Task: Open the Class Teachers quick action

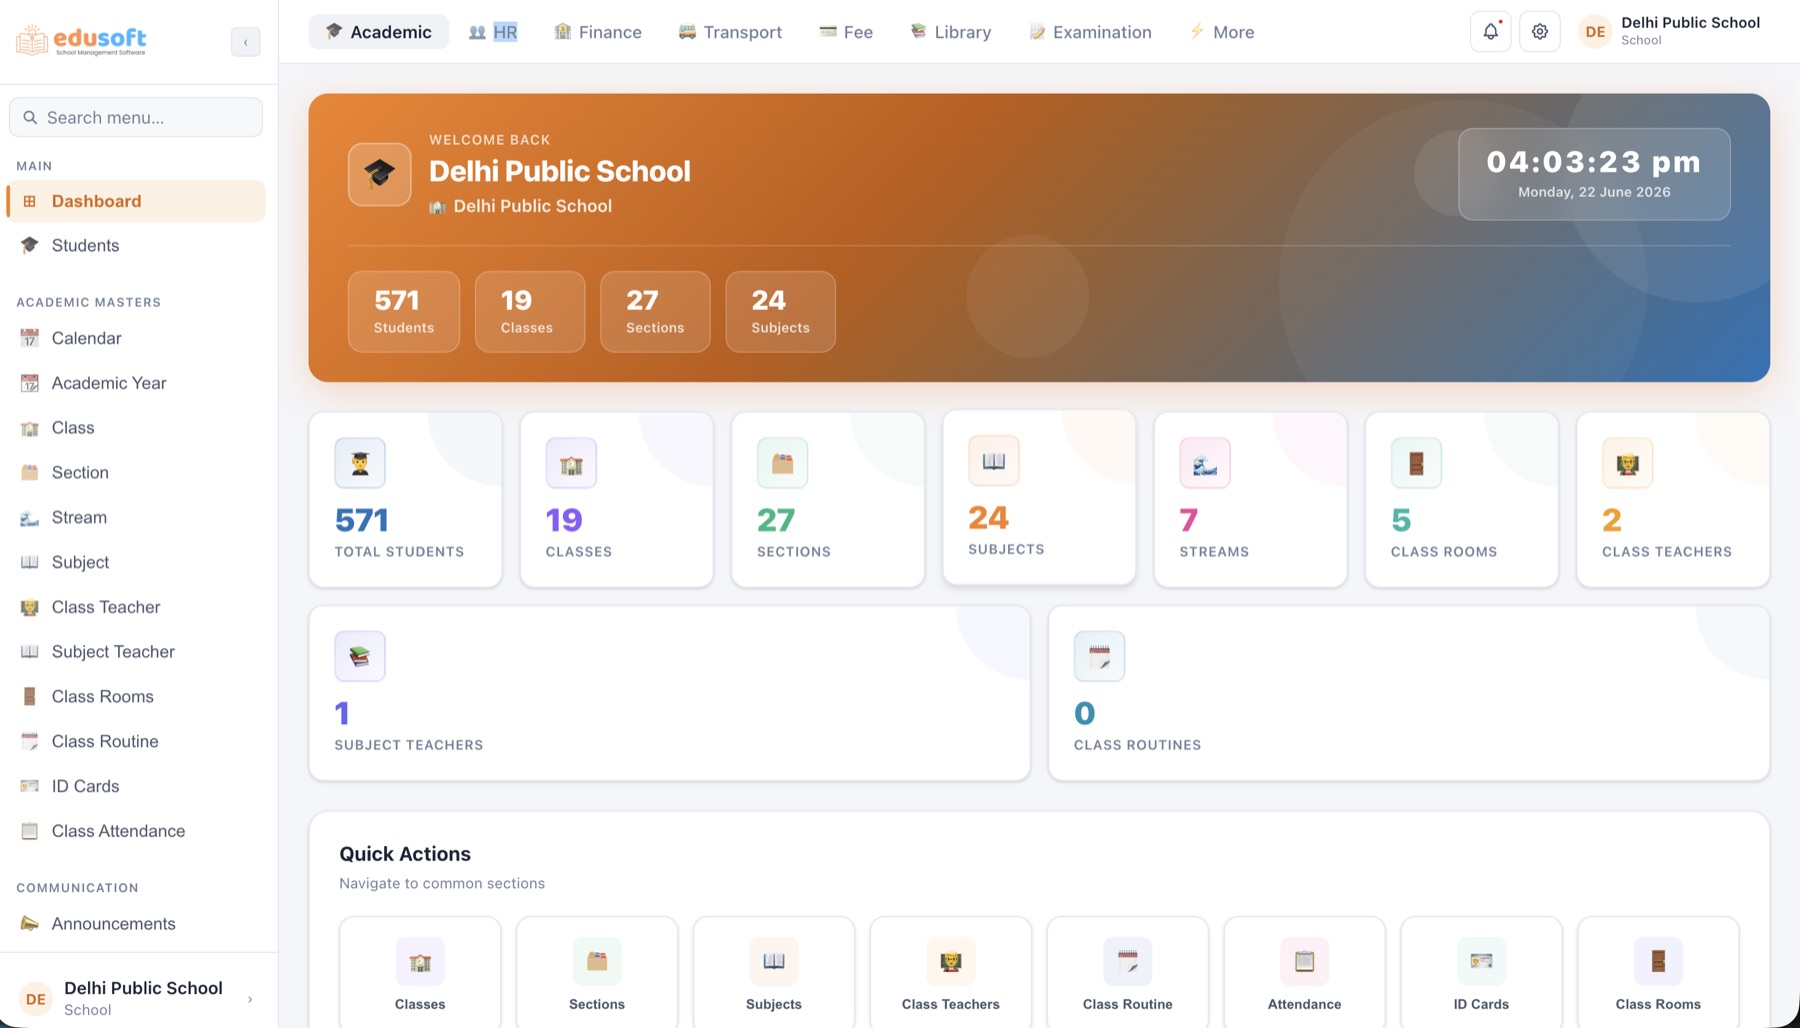Action: click(x=951, y=972)
